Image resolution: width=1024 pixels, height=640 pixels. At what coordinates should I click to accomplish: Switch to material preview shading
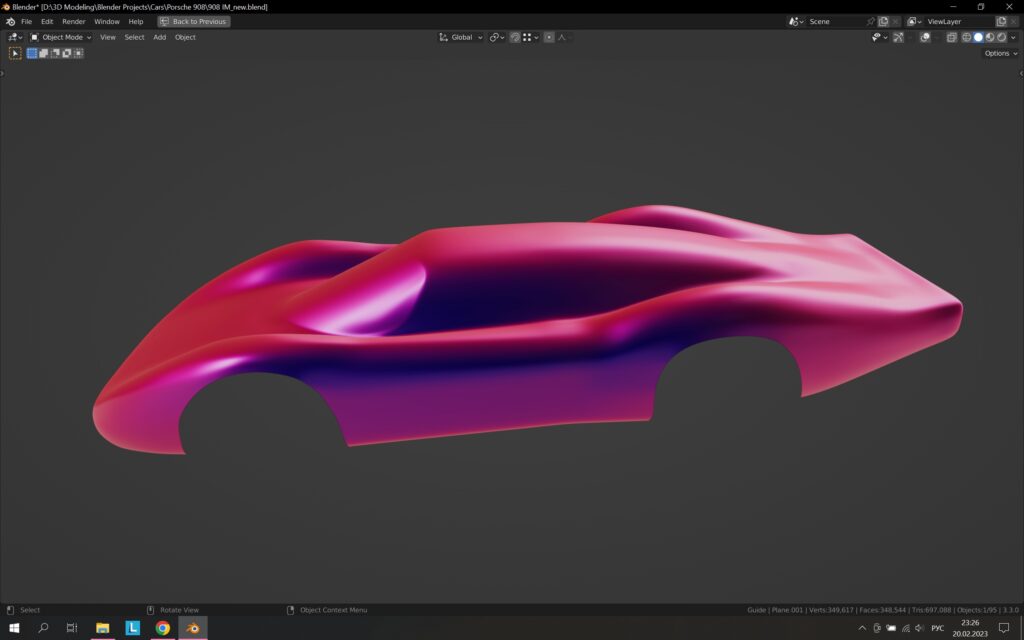(990, 37)
